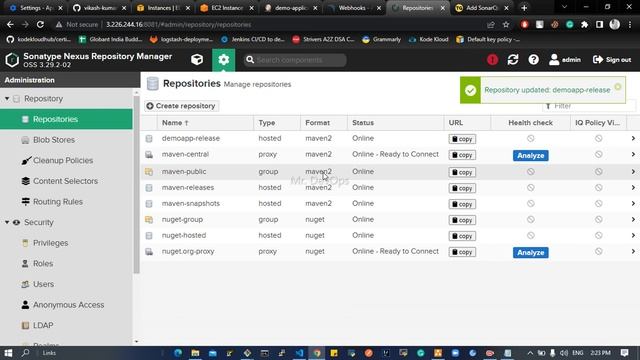
Task: Sort by the Format column header
Action: point(324,123)
